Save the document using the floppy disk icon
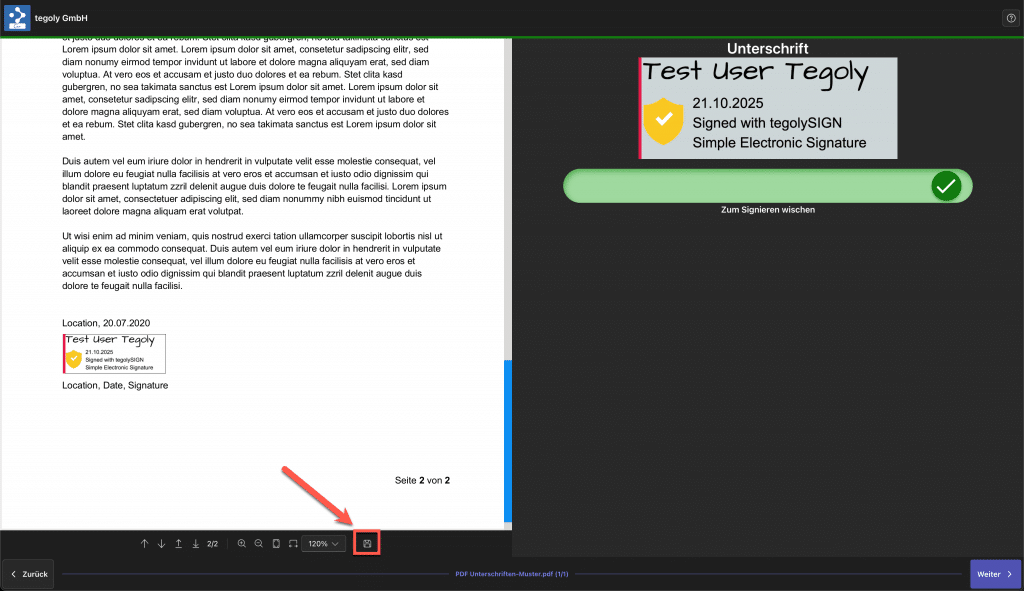The width and height of the screenshot is (1024, 591). tap(367, 544)
